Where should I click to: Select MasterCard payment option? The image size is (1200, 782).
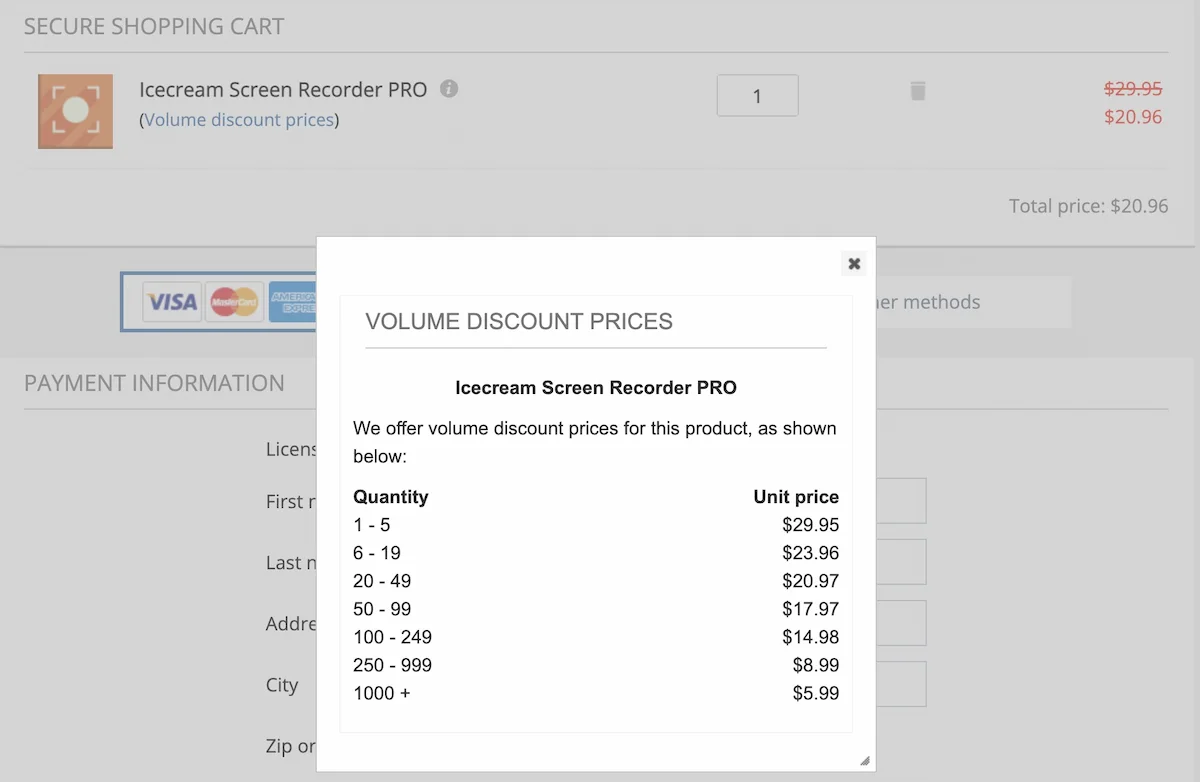tap(235, 301)
